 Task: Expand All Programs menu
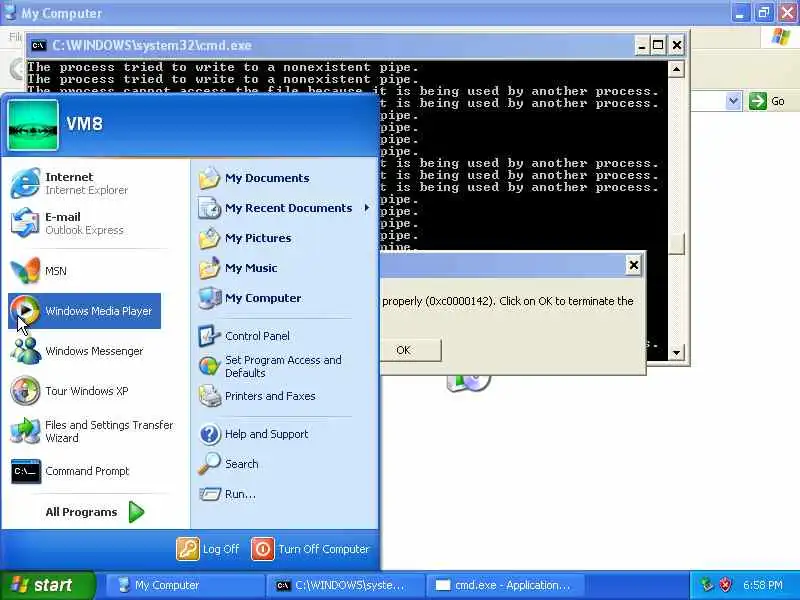click(x=94, y=512)
